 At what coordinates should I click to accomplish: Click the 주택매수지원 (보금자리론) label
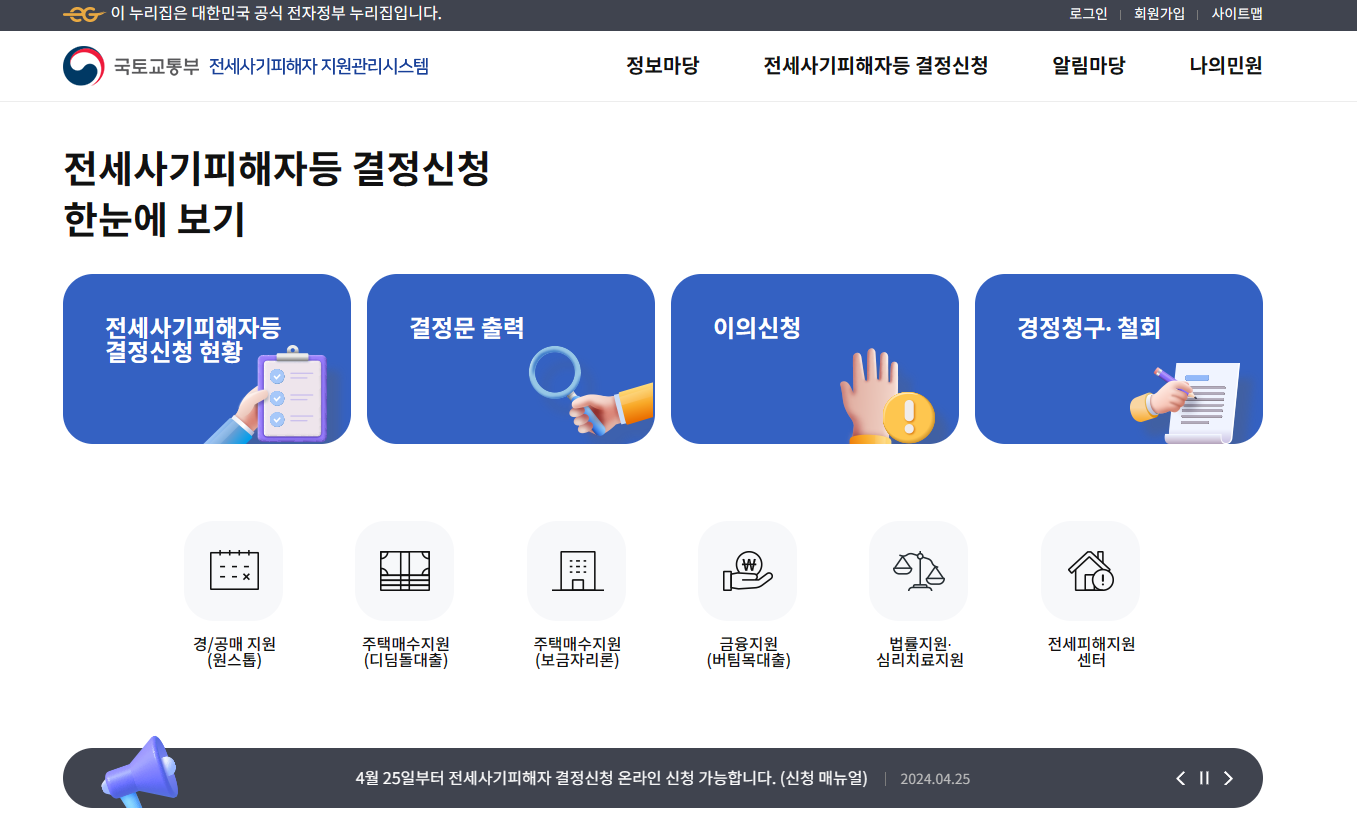tap(577, 652)
